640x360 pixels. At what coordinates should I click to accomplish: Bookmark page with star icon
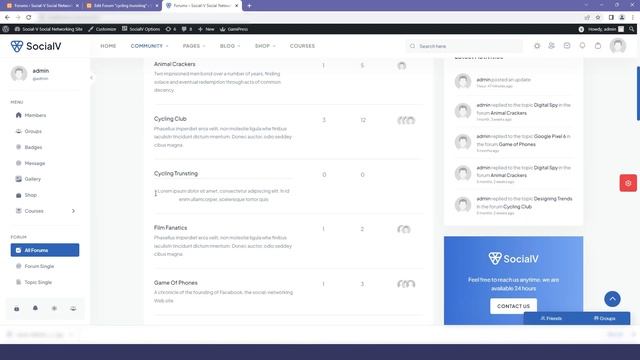(598, 17)
